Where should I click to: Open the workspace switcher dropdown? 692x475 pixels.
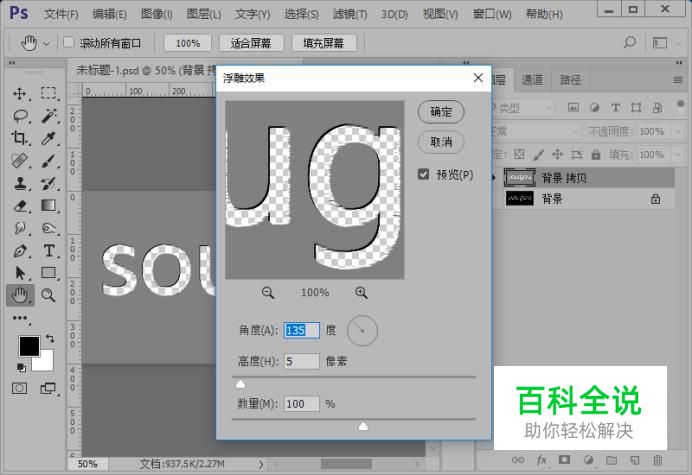pos(678,43)
